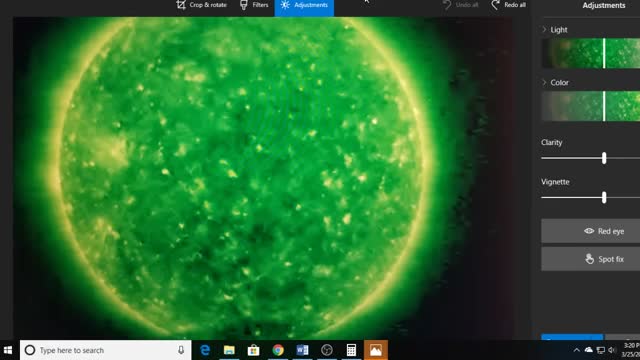The height and width of the screenshot is (360, 640).
Task: Click the Photos app taskbar icon
Action: click(376, 350)
